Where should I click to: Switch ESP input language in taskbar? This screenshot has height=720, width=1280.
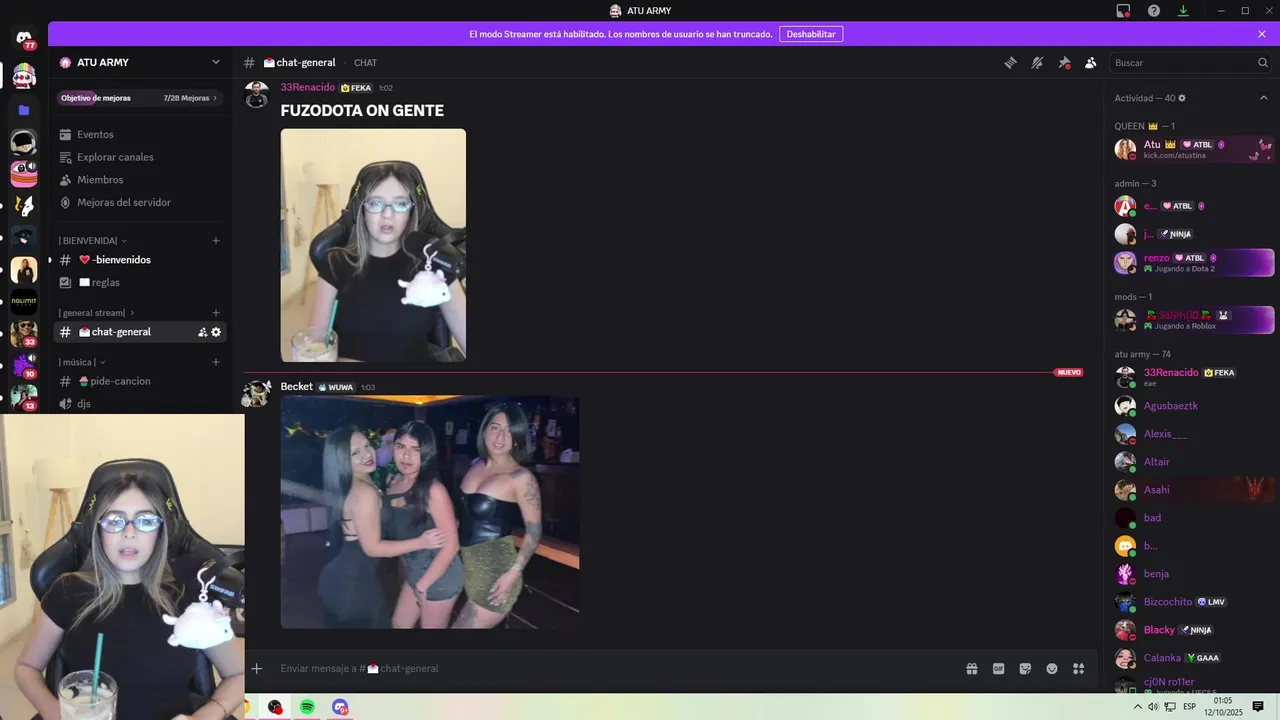pyautogui.click(x=1189, y=707)
